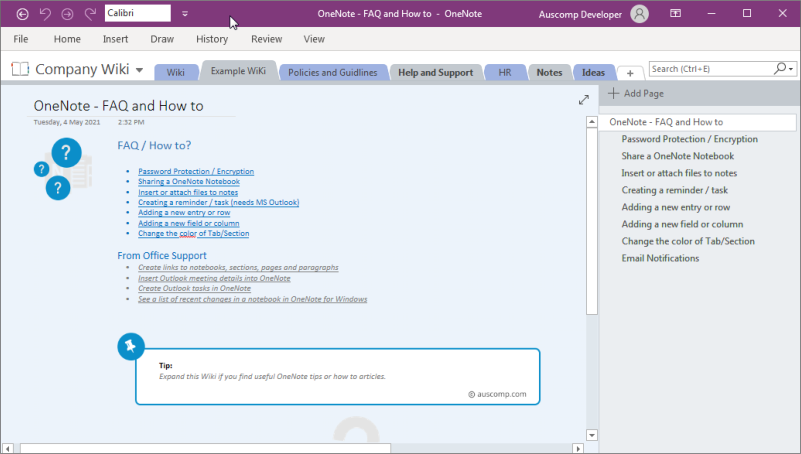
Task: Click the Add Page button
Action: (x=636, y=93)
